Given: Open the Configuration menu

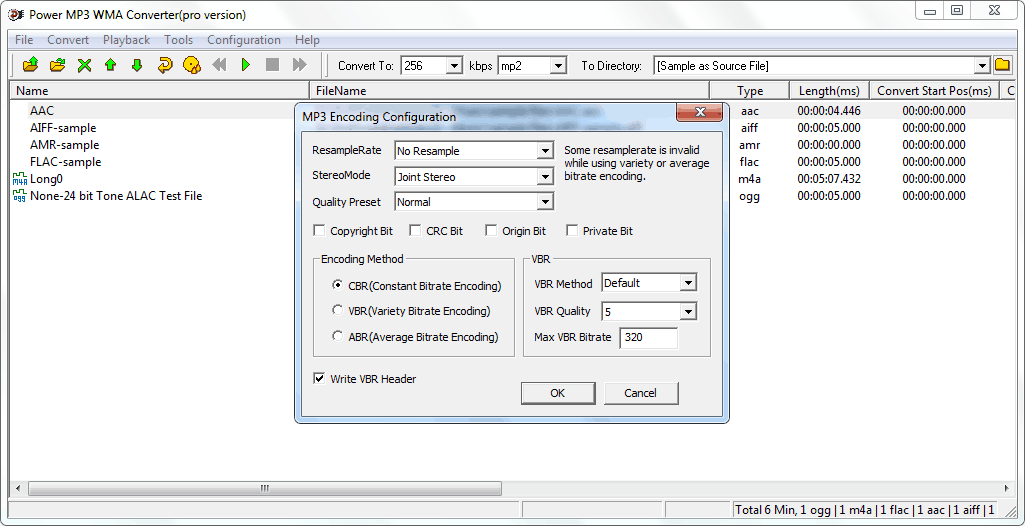Looking at the screenshot, I should [x=244, y=40].
